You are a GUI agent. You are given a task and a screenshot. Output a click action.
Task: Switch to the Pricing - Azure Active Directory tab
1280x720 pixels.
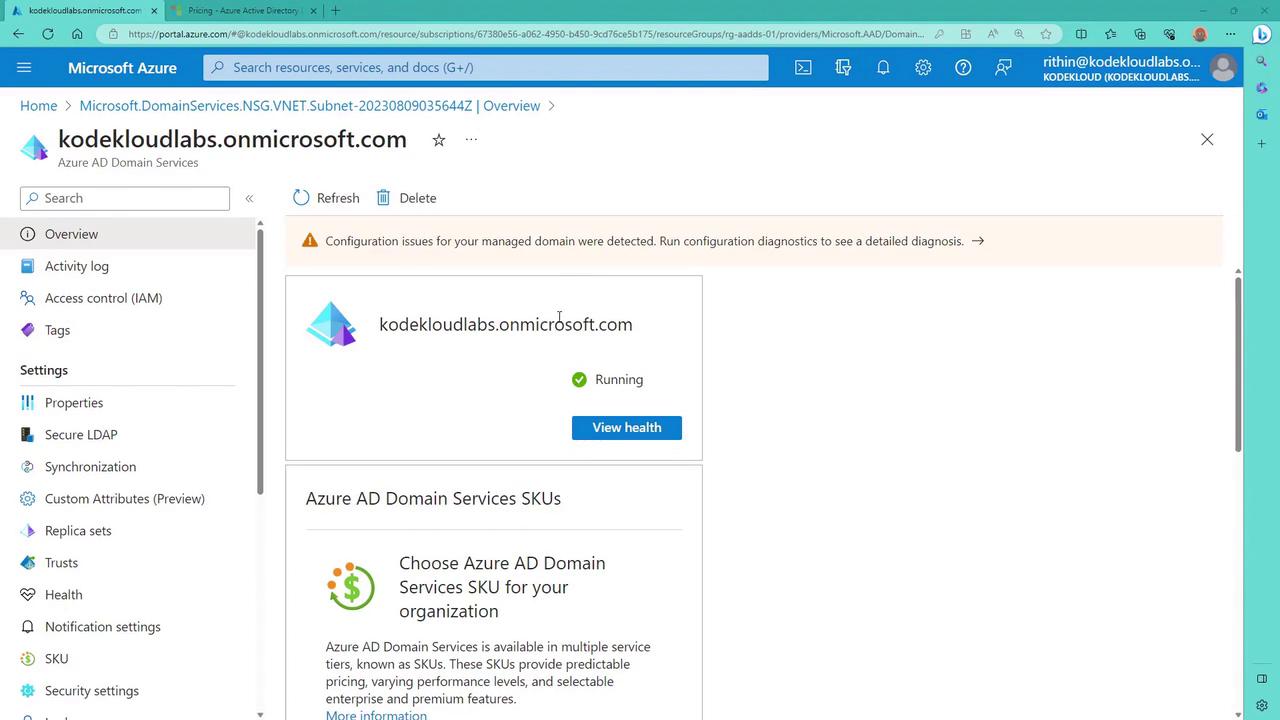coord(244,10)
